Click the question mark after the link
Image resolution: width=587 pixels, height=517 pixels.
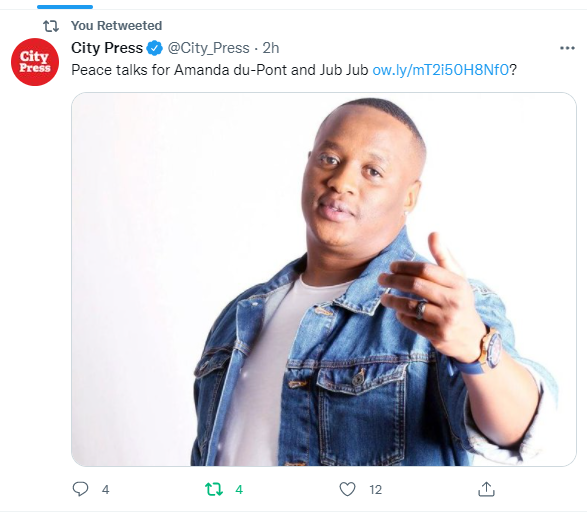tap(513, 70)
